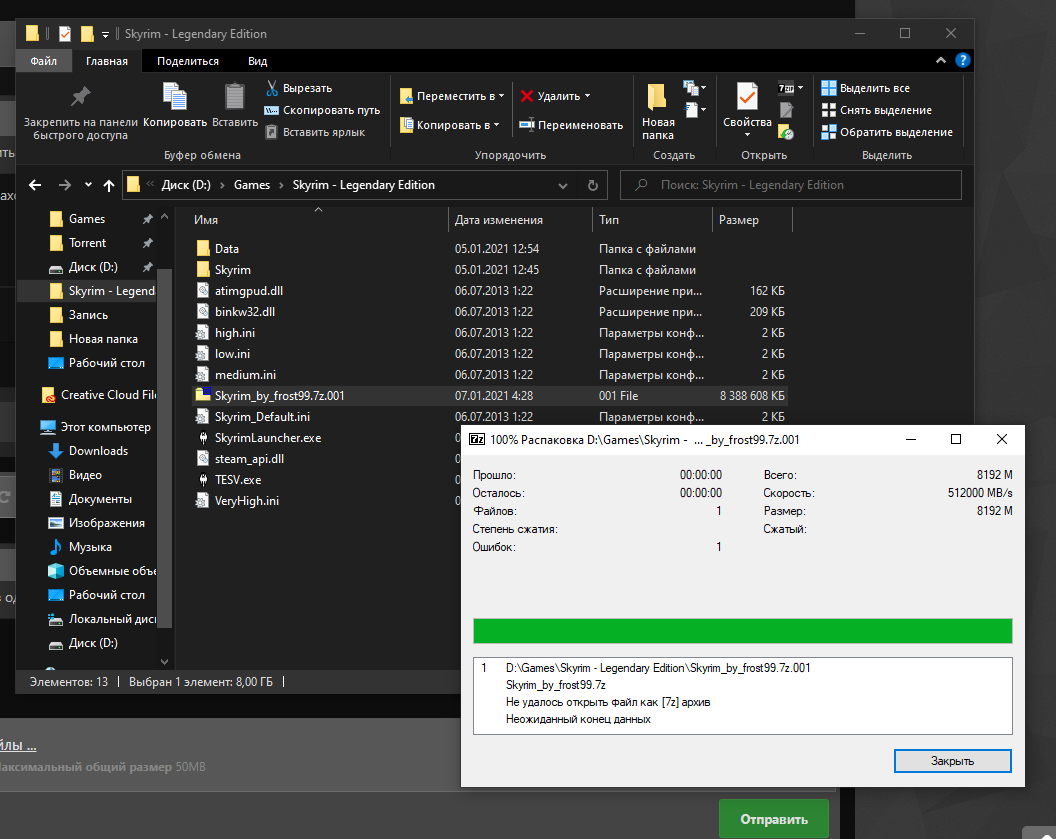This screenshot has width=1056, height=839.
Task: Expand the Copy to dropdown
Action: [452, 125]
